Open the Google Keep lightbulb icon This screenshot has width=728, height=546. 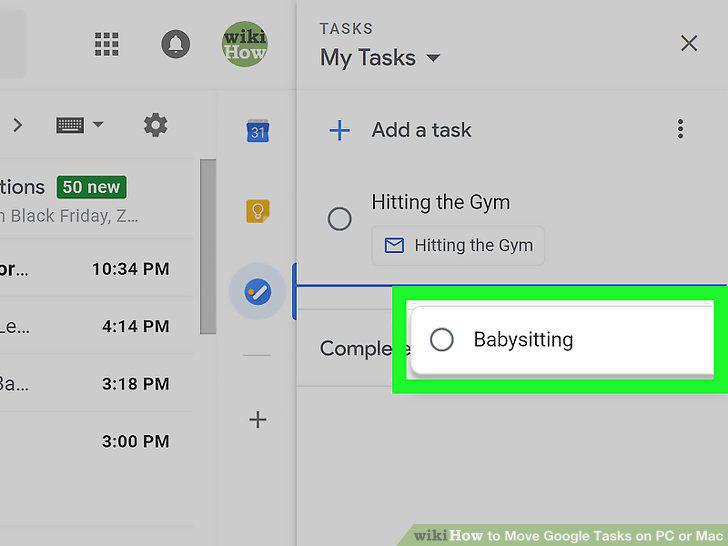tap(258, 211)
